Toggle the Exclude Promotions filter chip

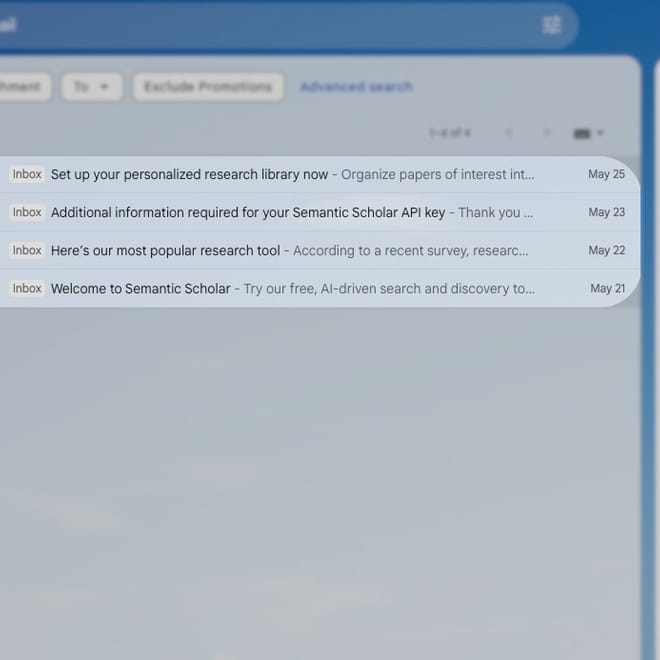(x=208, y=87)
